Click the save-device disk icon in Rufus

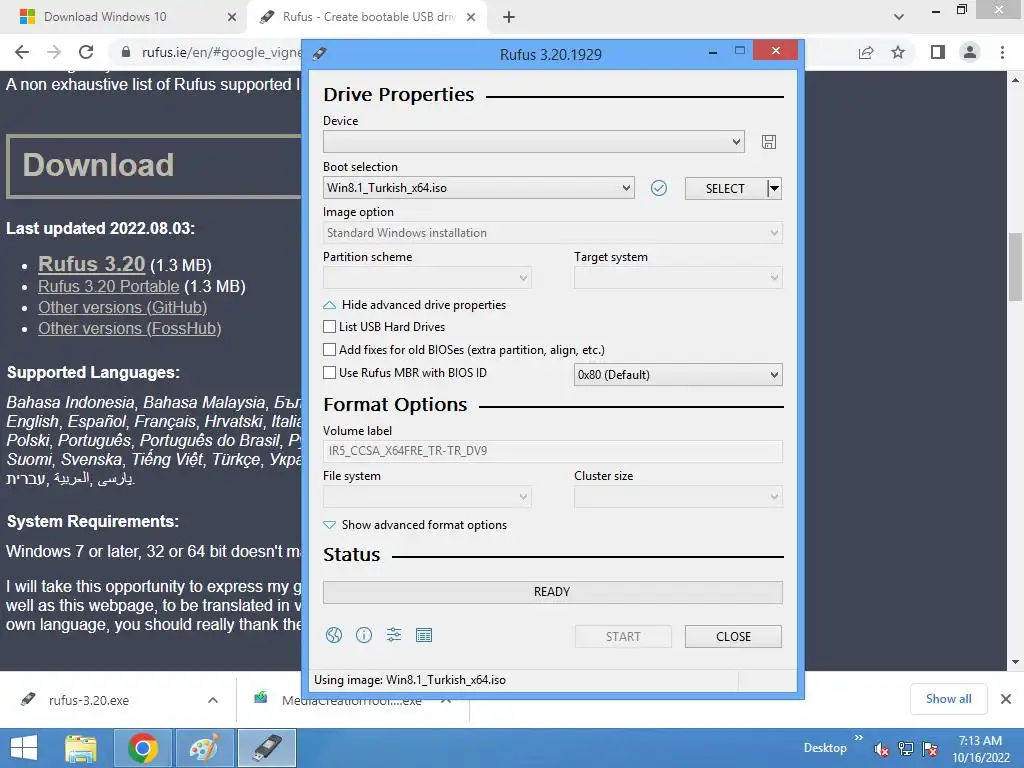pos(769,142)
